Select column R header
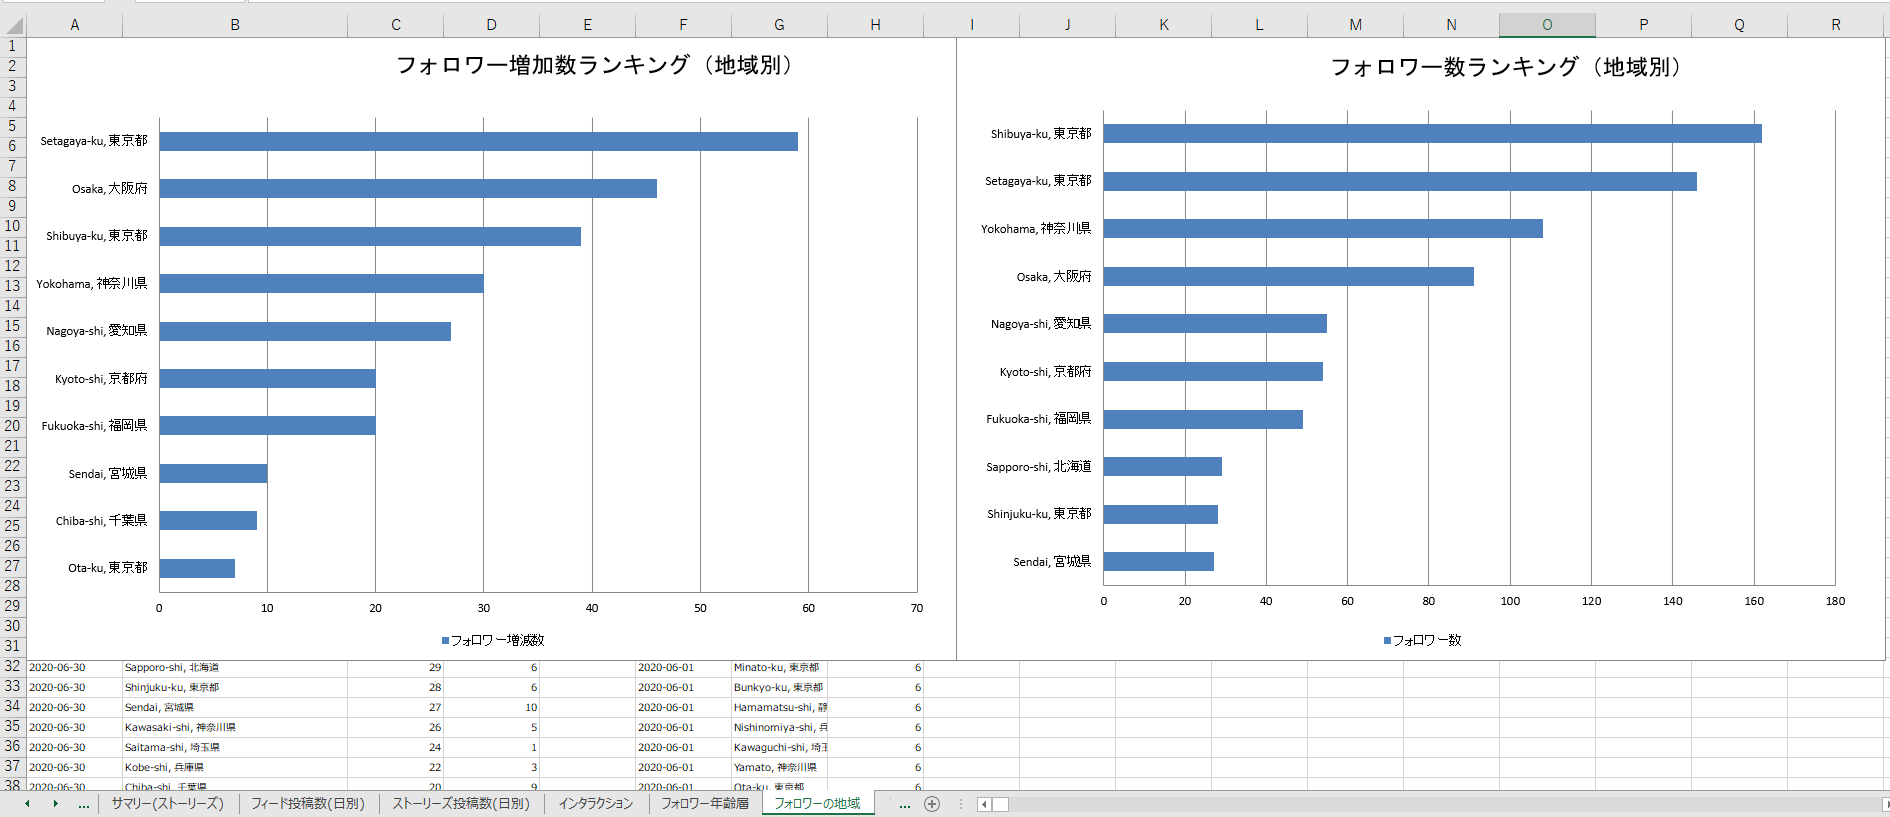The height and width of the screenshot is (817, 1890). point(1836,25)
